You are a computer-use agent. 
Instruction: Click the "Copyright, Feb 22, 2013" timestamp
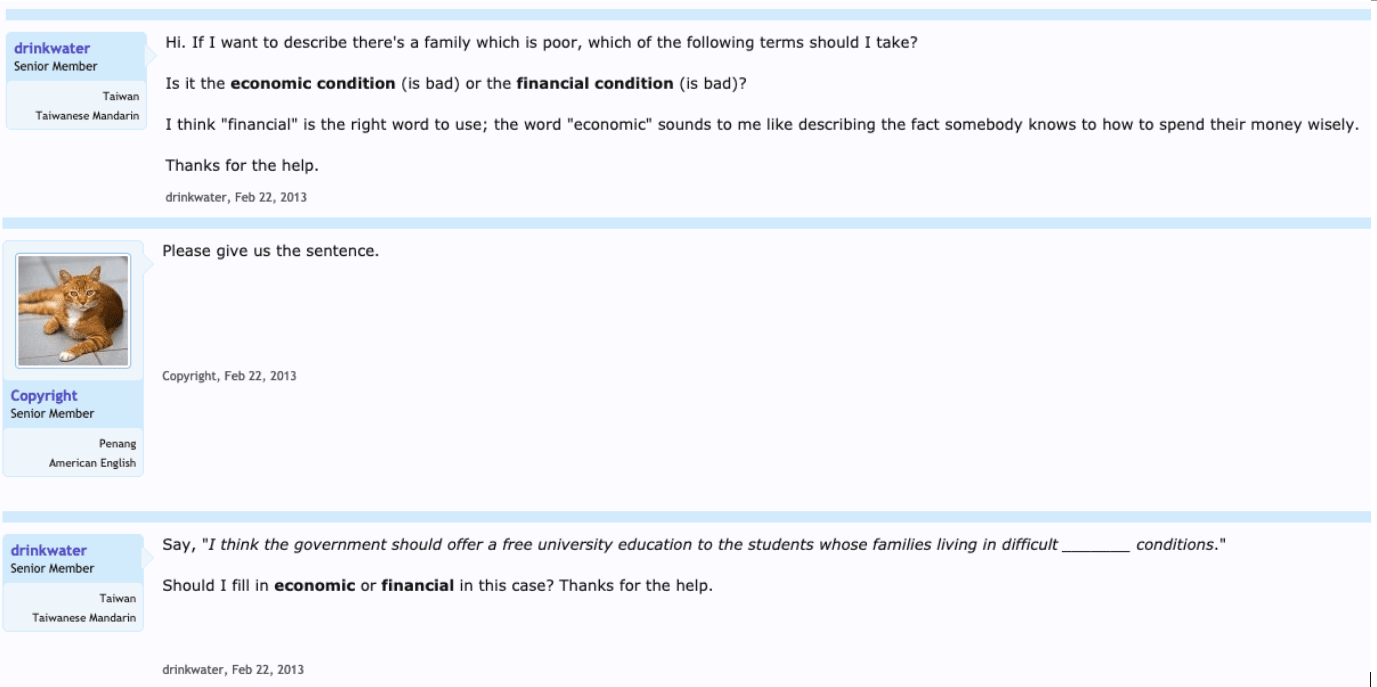229,376
